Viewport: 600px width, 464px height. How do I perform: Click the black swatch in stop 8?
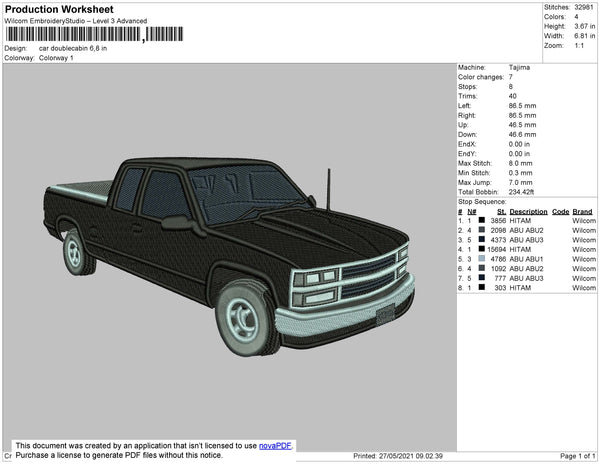[x=482, y=287]
